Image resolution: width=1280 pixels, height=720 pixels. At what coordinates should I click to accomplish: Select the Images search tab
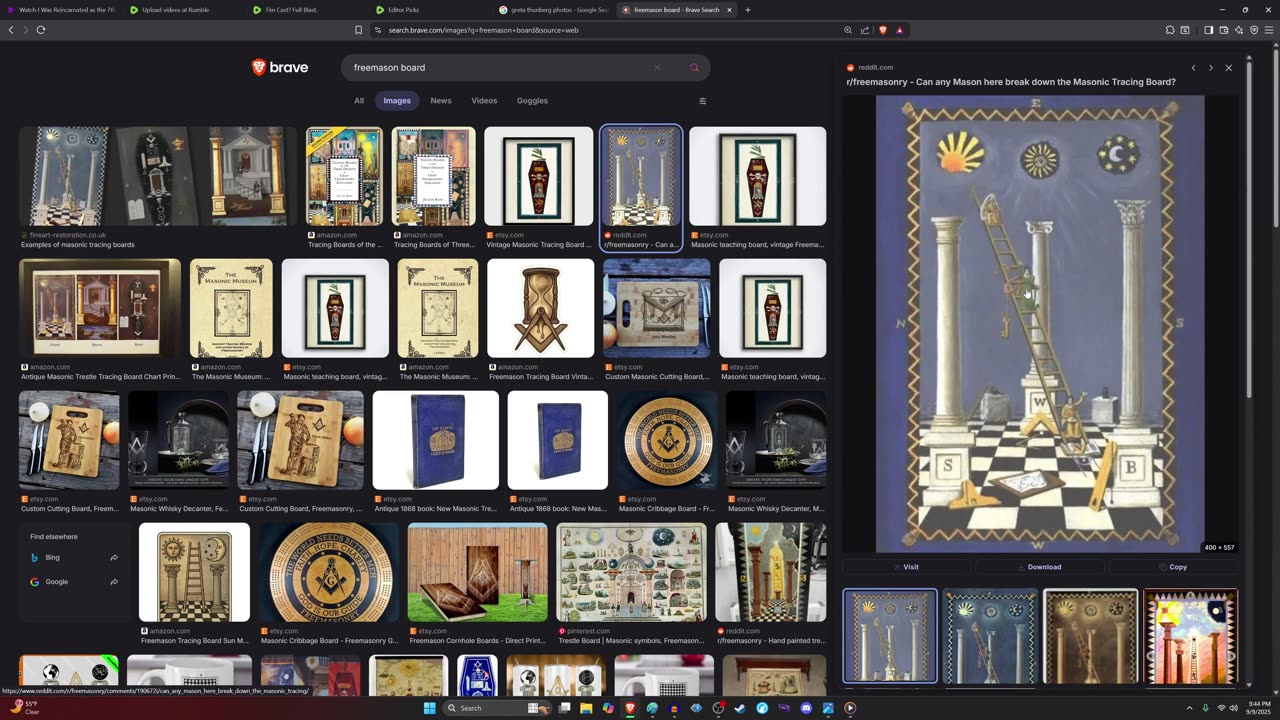tap(397, 101)
